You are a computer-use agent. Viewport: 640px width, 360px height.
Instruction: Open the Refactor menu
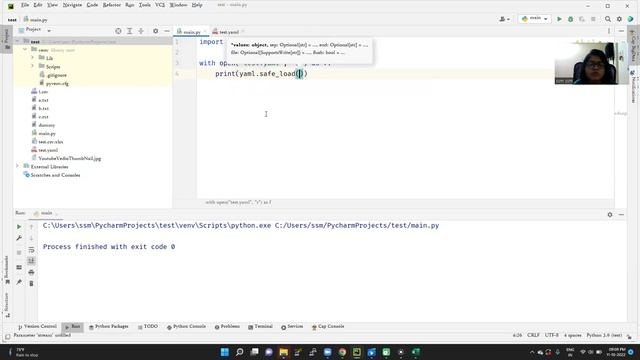[x=111, y=5]
